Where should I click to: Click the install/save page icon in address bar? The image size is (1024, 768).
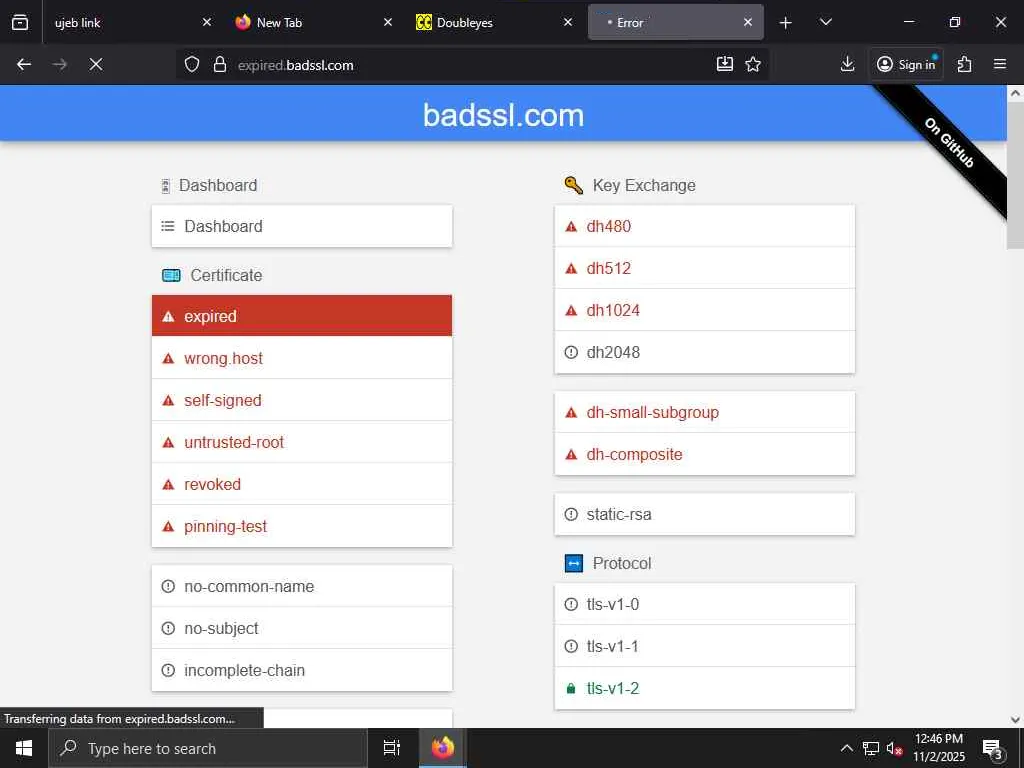(x=725, y=64)
